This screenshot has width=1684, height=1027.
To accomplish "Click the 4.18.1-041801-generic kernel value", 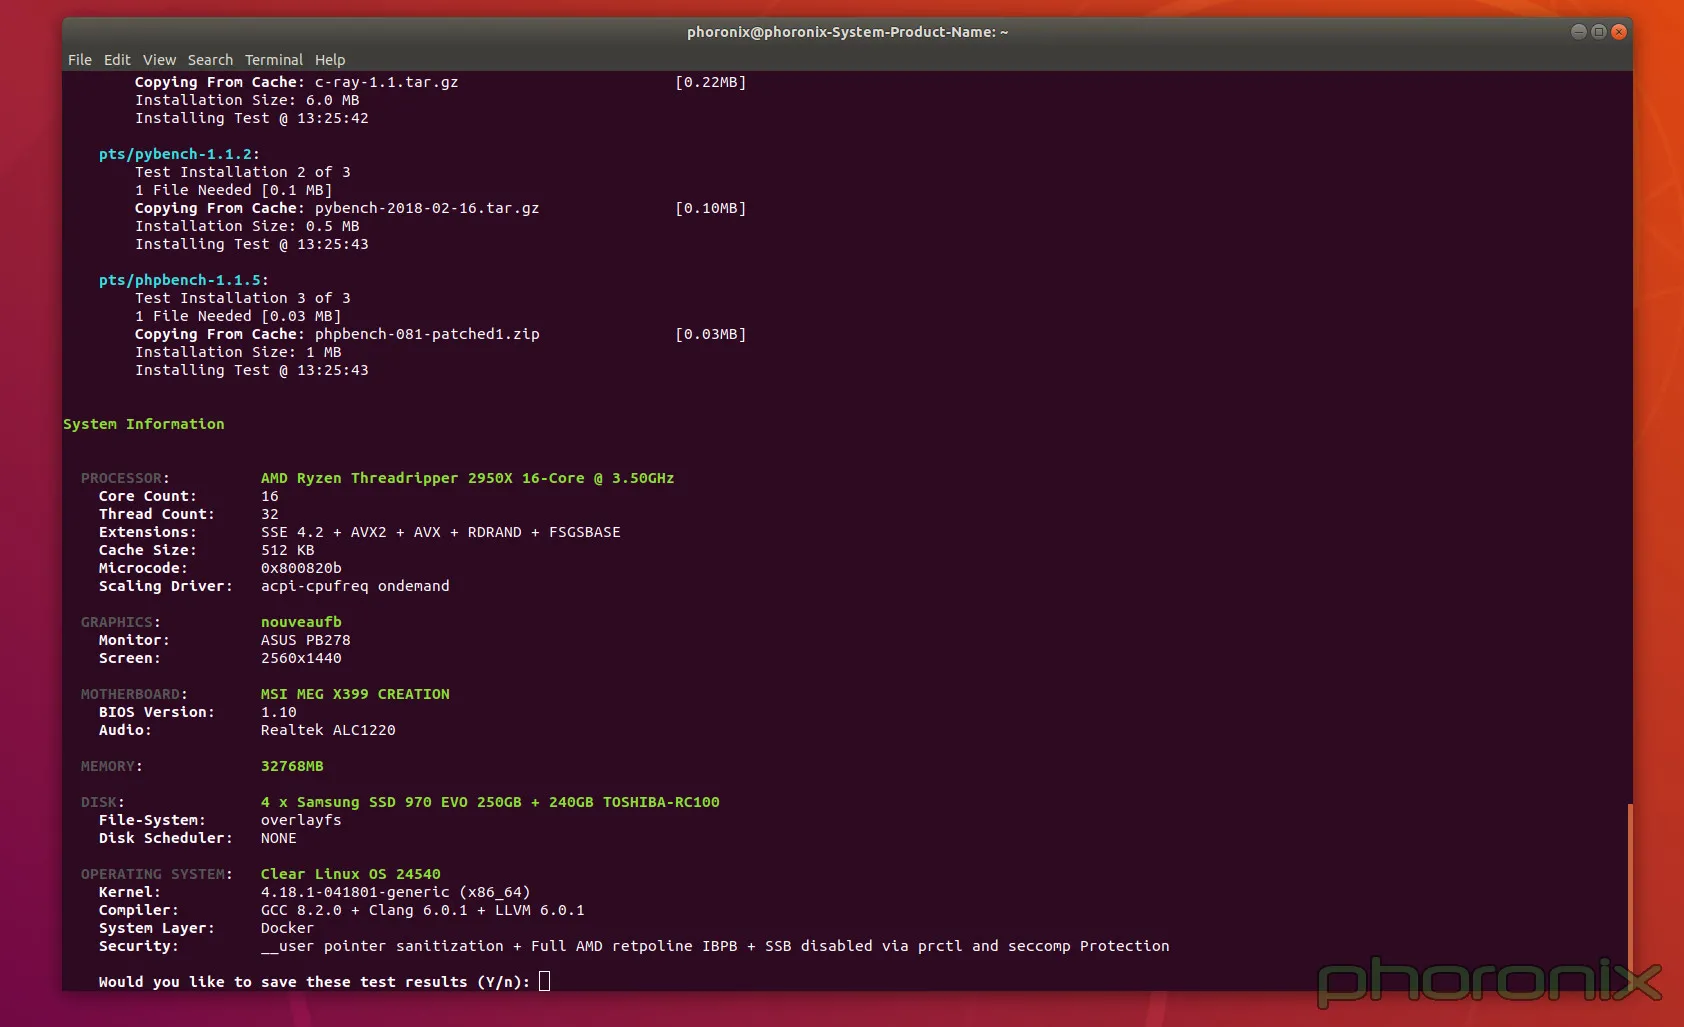I will [396, 892].
